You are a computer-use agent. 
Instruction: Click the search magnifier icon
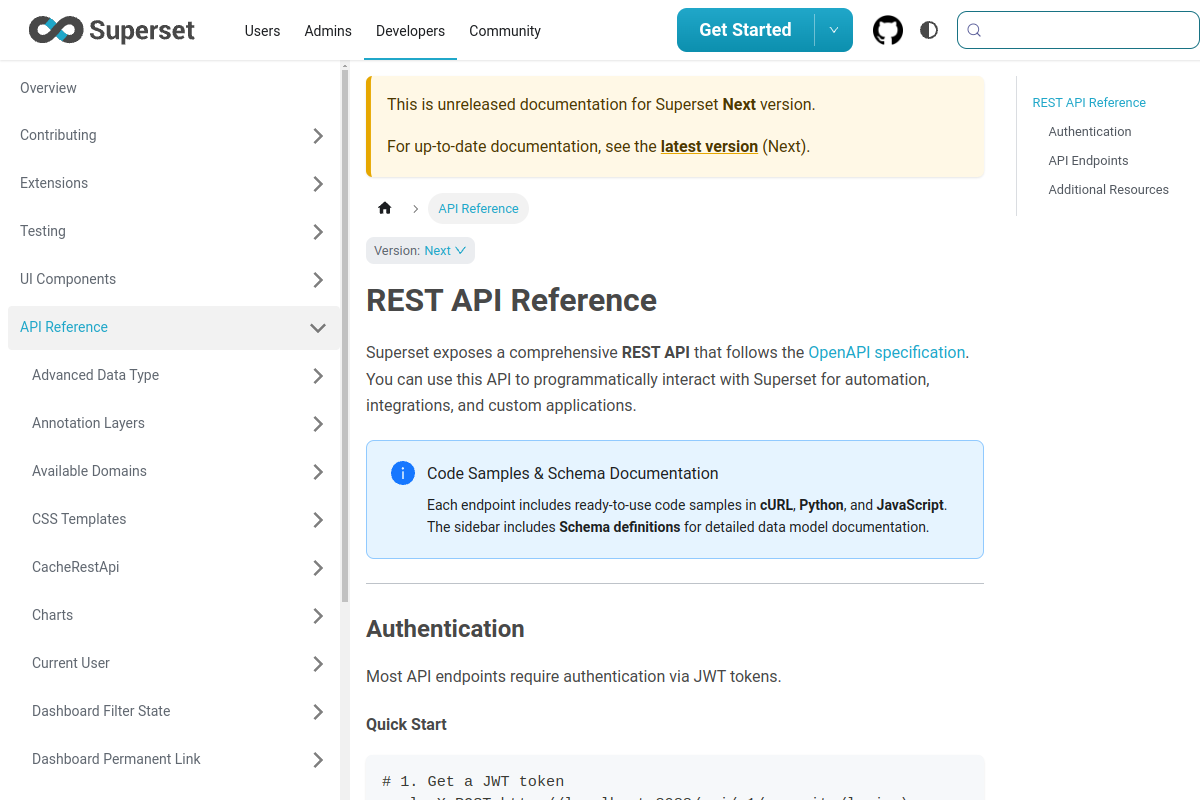tap(975, 30)
